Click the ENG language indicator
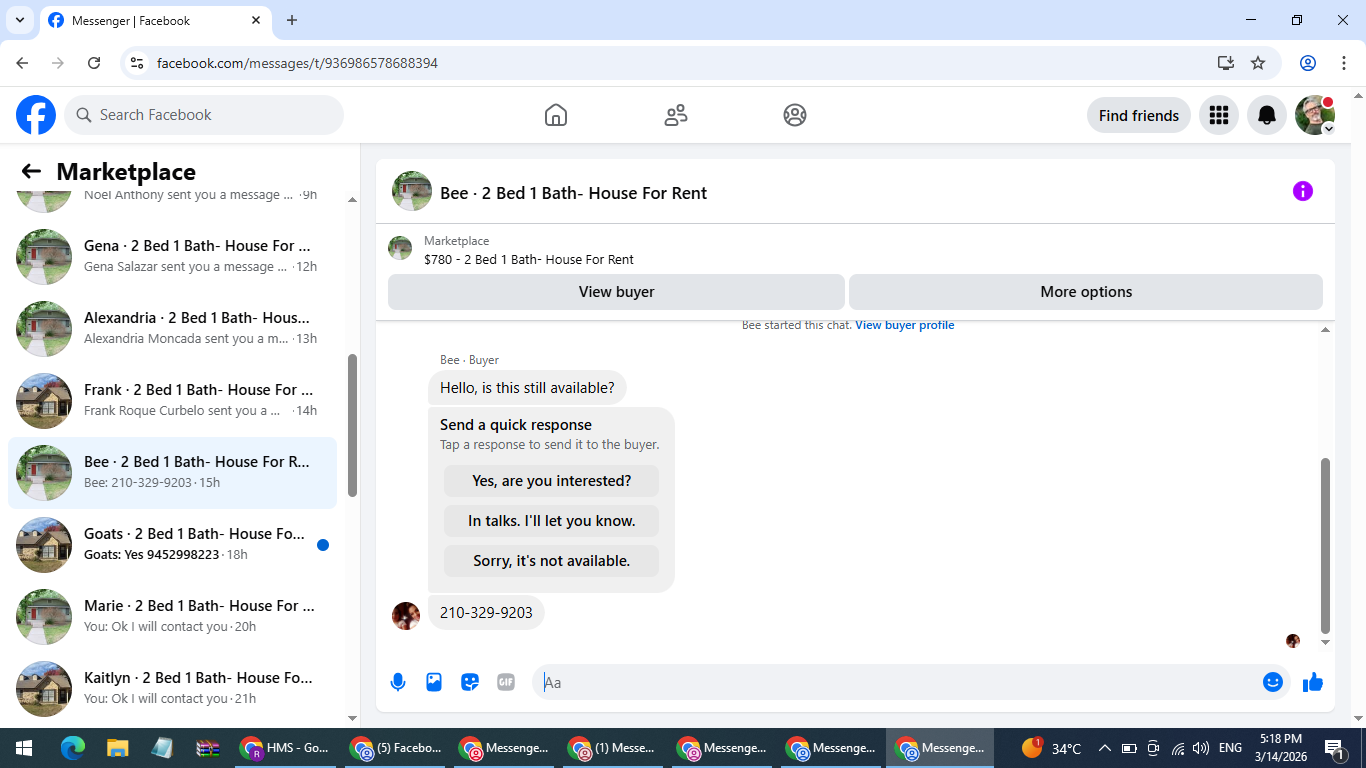This screenshot has width=1366, height=768. pos(1231,748)
